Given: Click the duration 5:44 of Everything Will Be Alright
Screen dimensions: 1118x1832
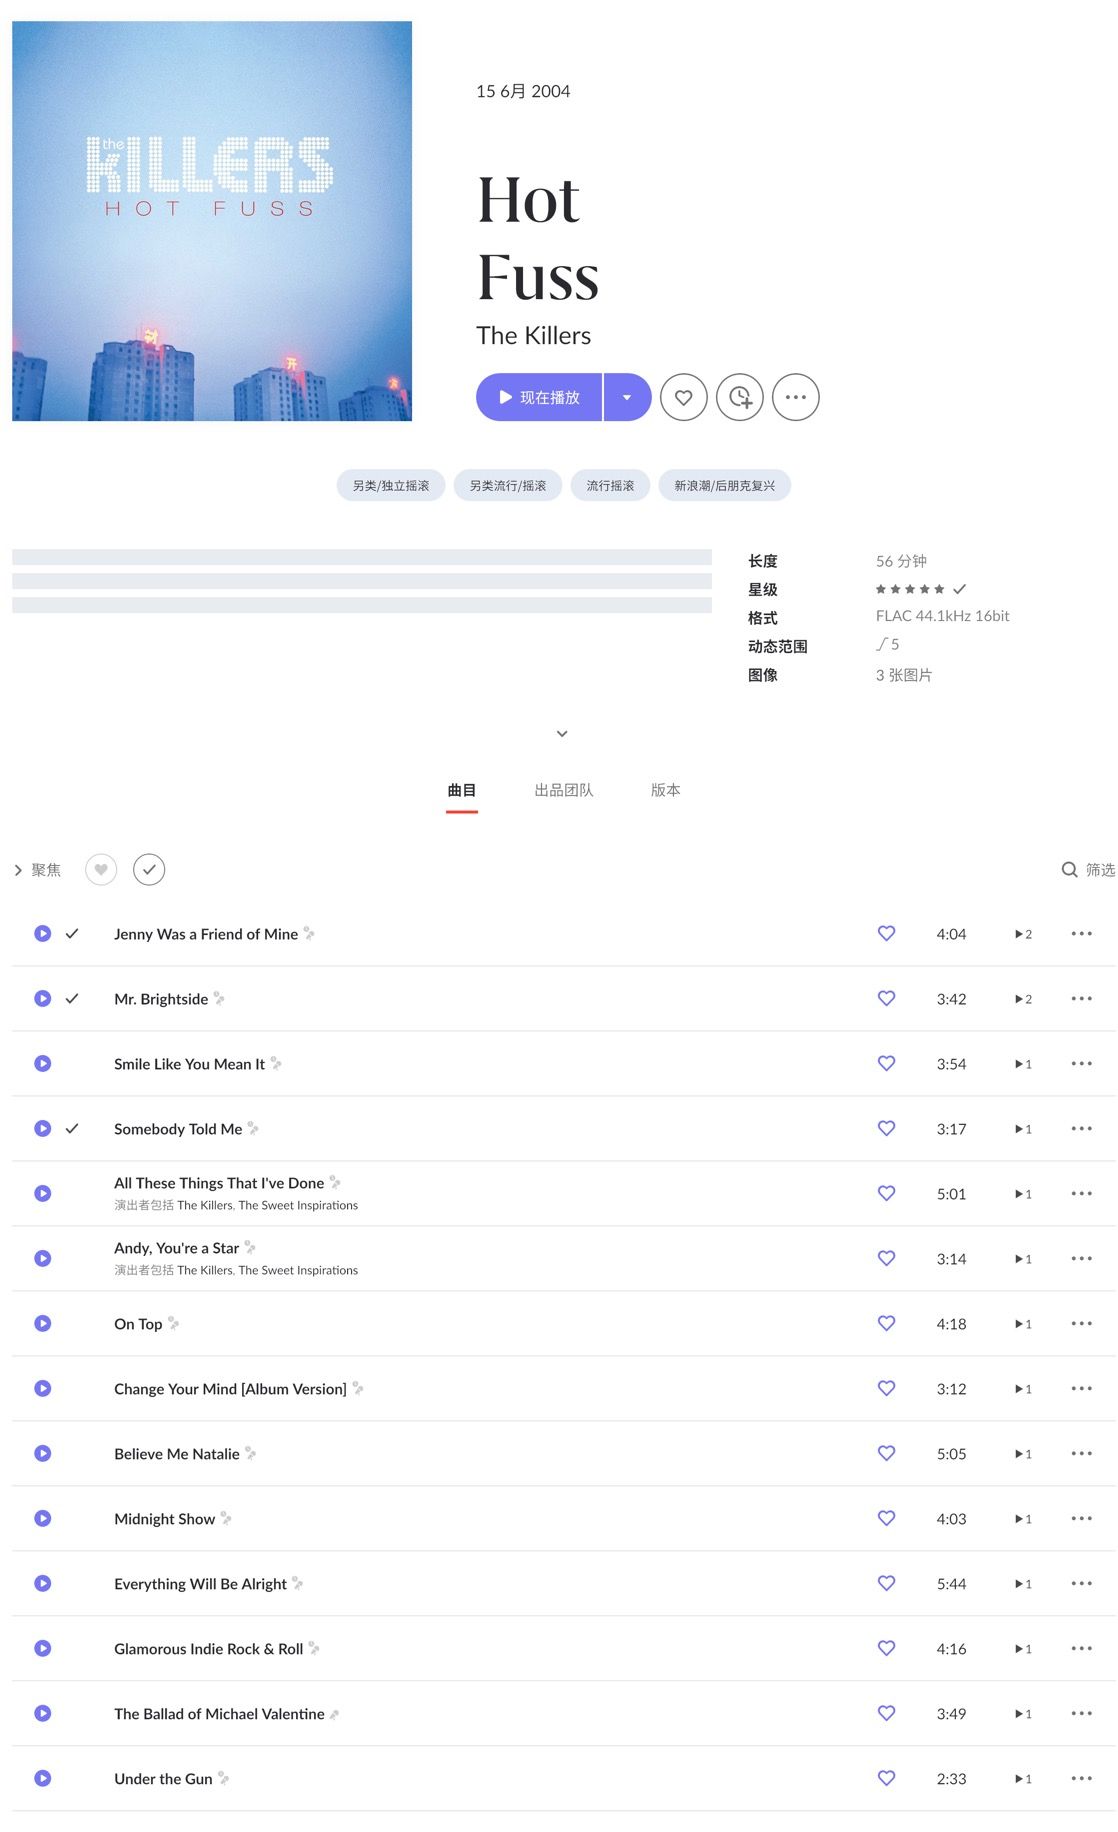Looking at the screenshot, I should click(951, 1584).
